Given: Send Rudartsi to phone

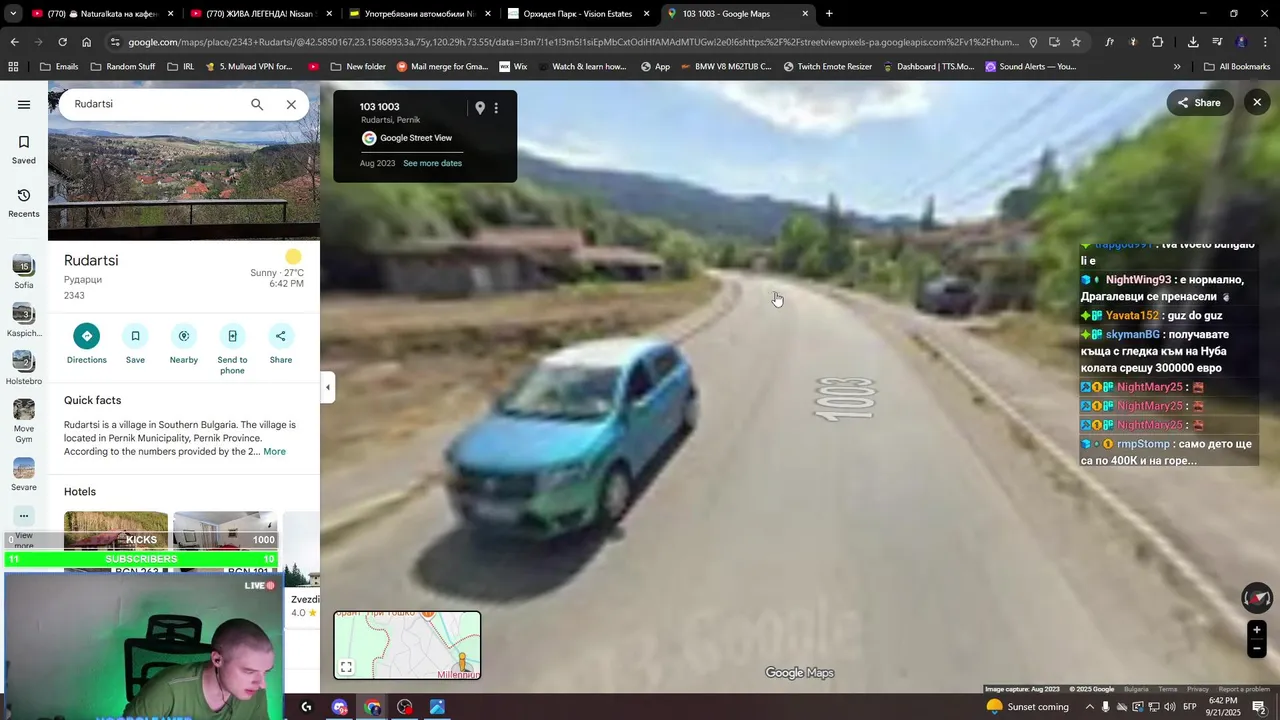Looking at the screenshot, I should [232, 336].
